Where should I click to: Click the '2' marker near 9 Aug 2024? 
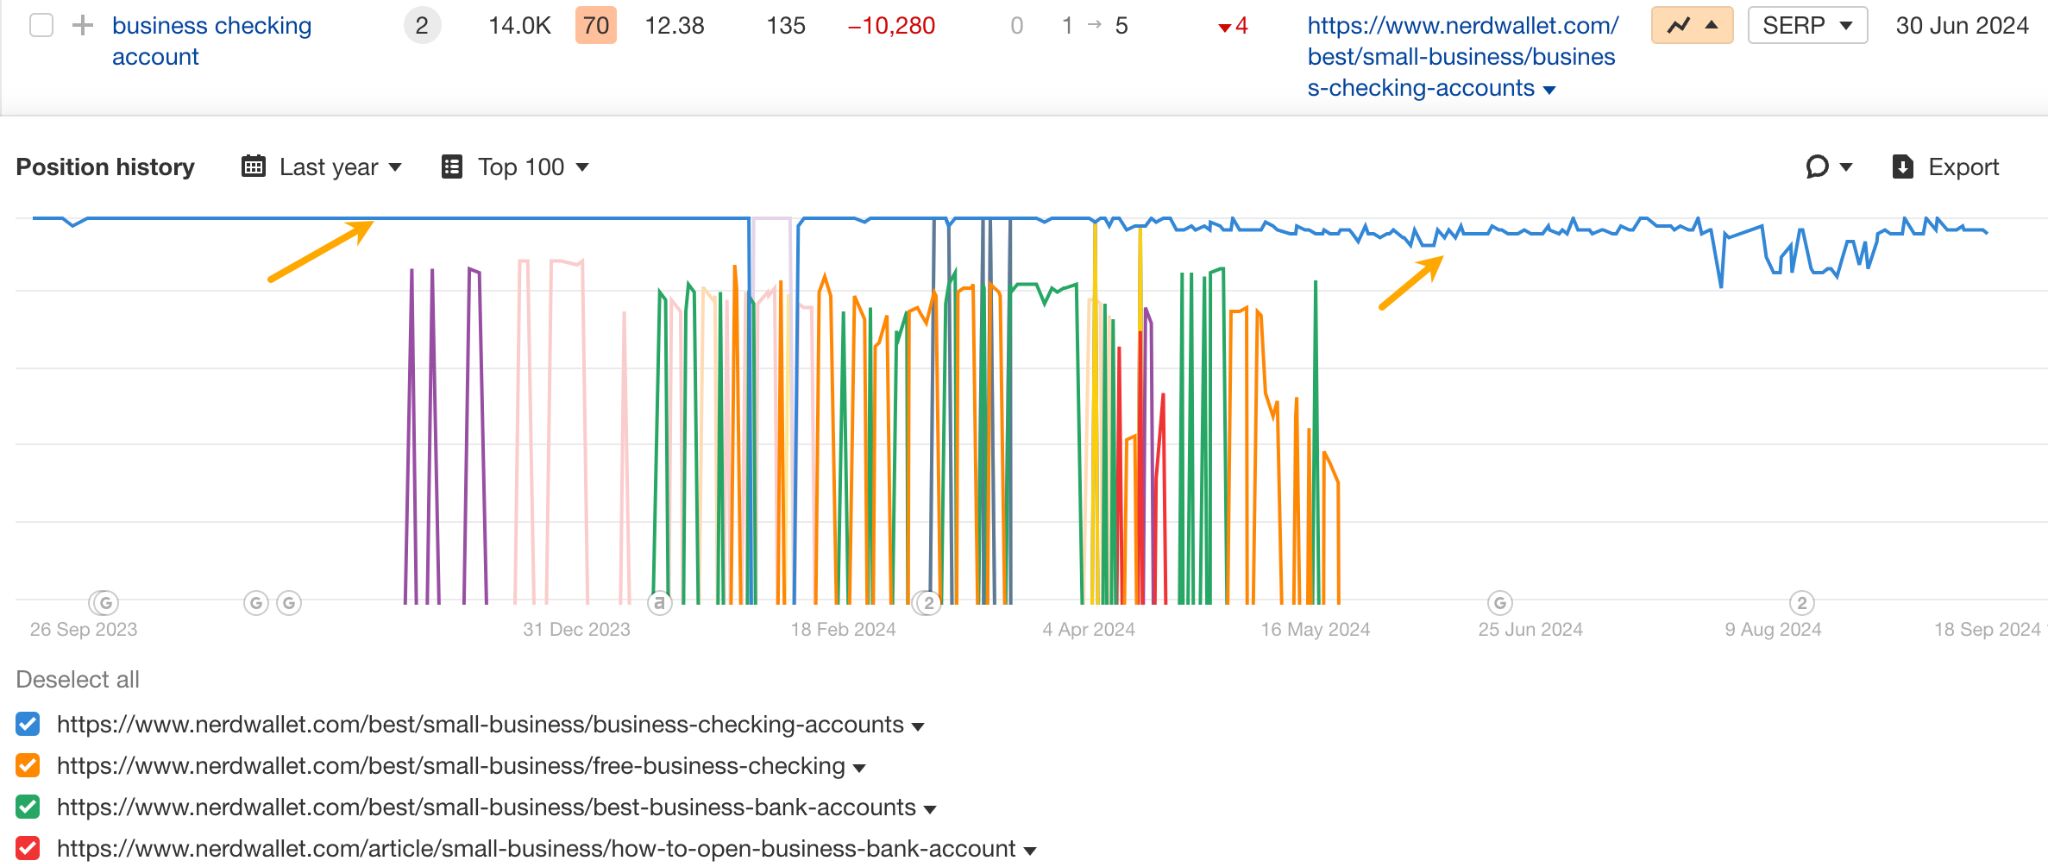pyautogui.click(x=1801, y=603)
